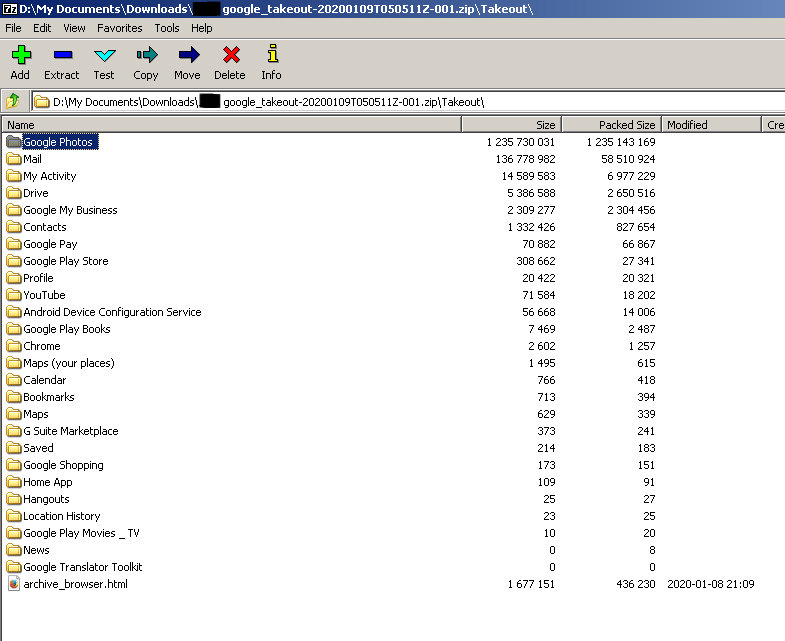This screenshot has width=785, height=641.
Task: Click the 7z title bar icon
Action: click(x=9, y=9)
